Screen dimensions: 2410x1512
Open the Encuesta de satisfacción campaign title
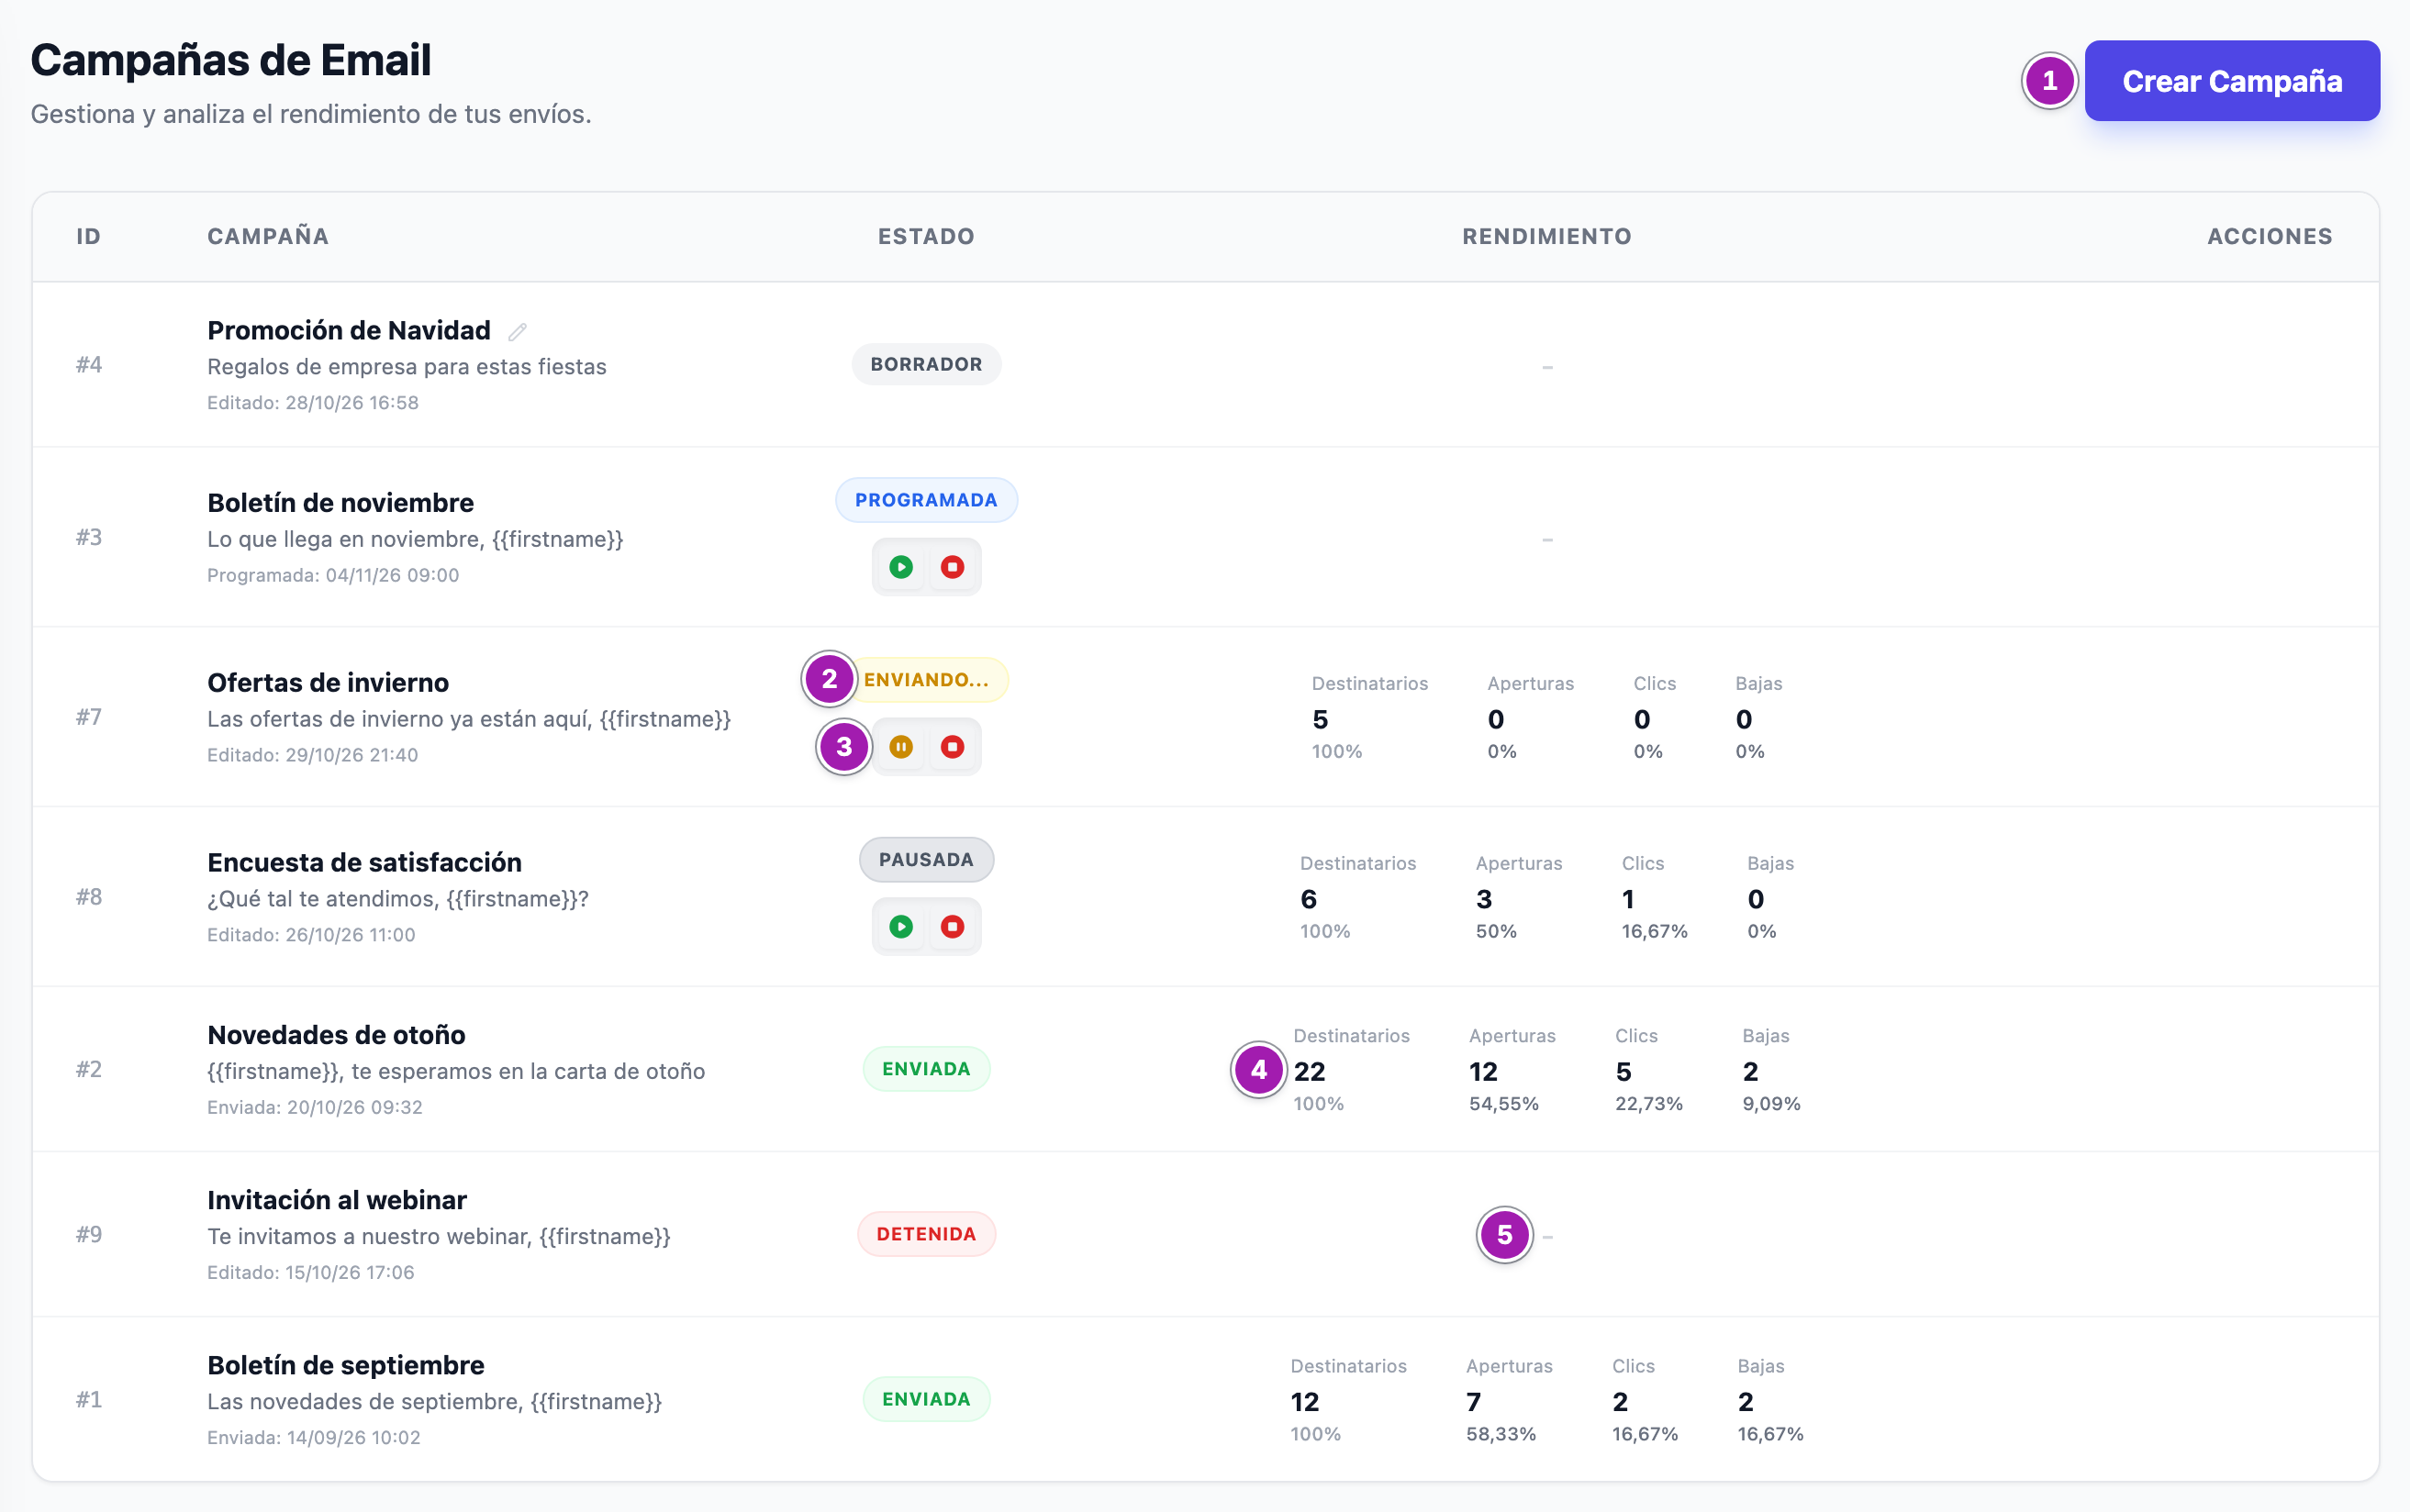point(364,862)
